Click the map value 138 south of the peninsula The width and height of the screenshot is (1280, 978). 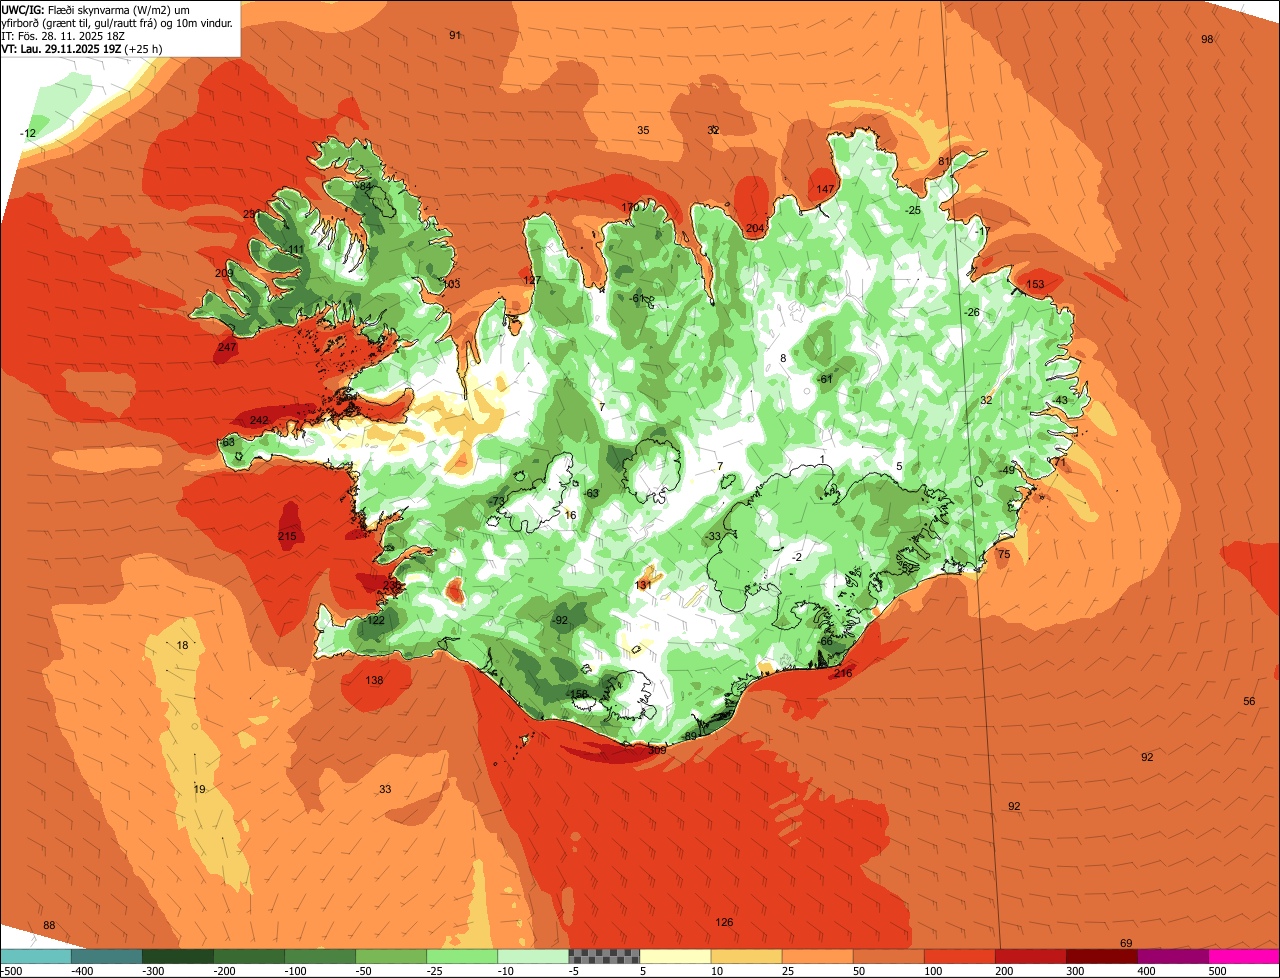click(374, 680)
